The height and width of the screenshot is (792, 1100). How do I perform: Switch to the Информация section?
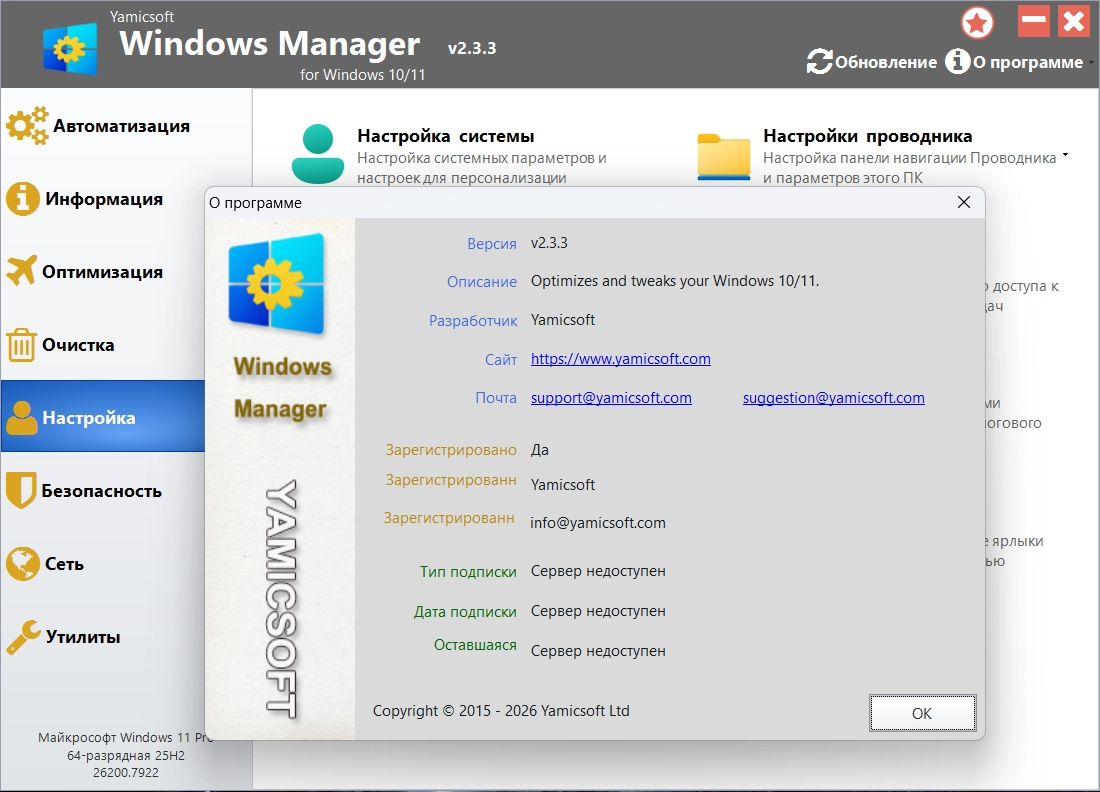[x=104, y=199]
